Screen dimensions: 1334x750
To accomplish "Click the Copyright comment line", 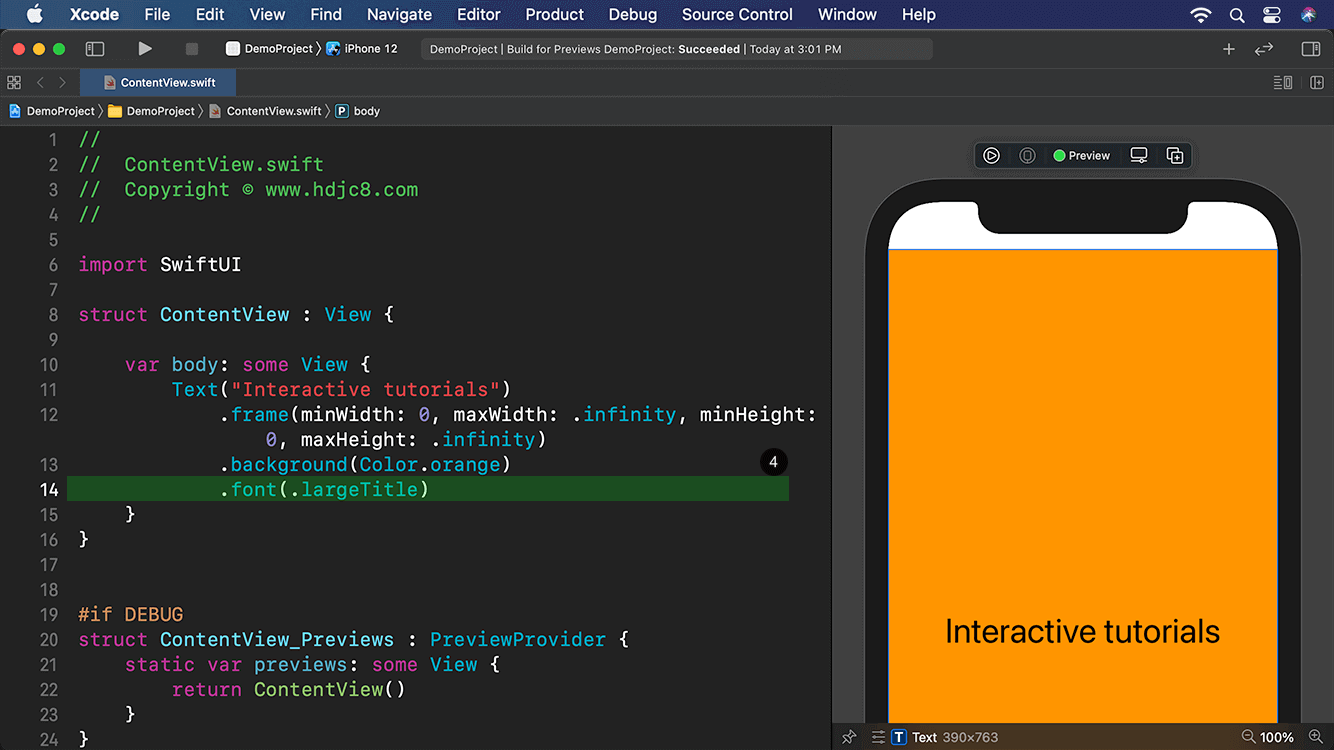I will pos(248,189).
